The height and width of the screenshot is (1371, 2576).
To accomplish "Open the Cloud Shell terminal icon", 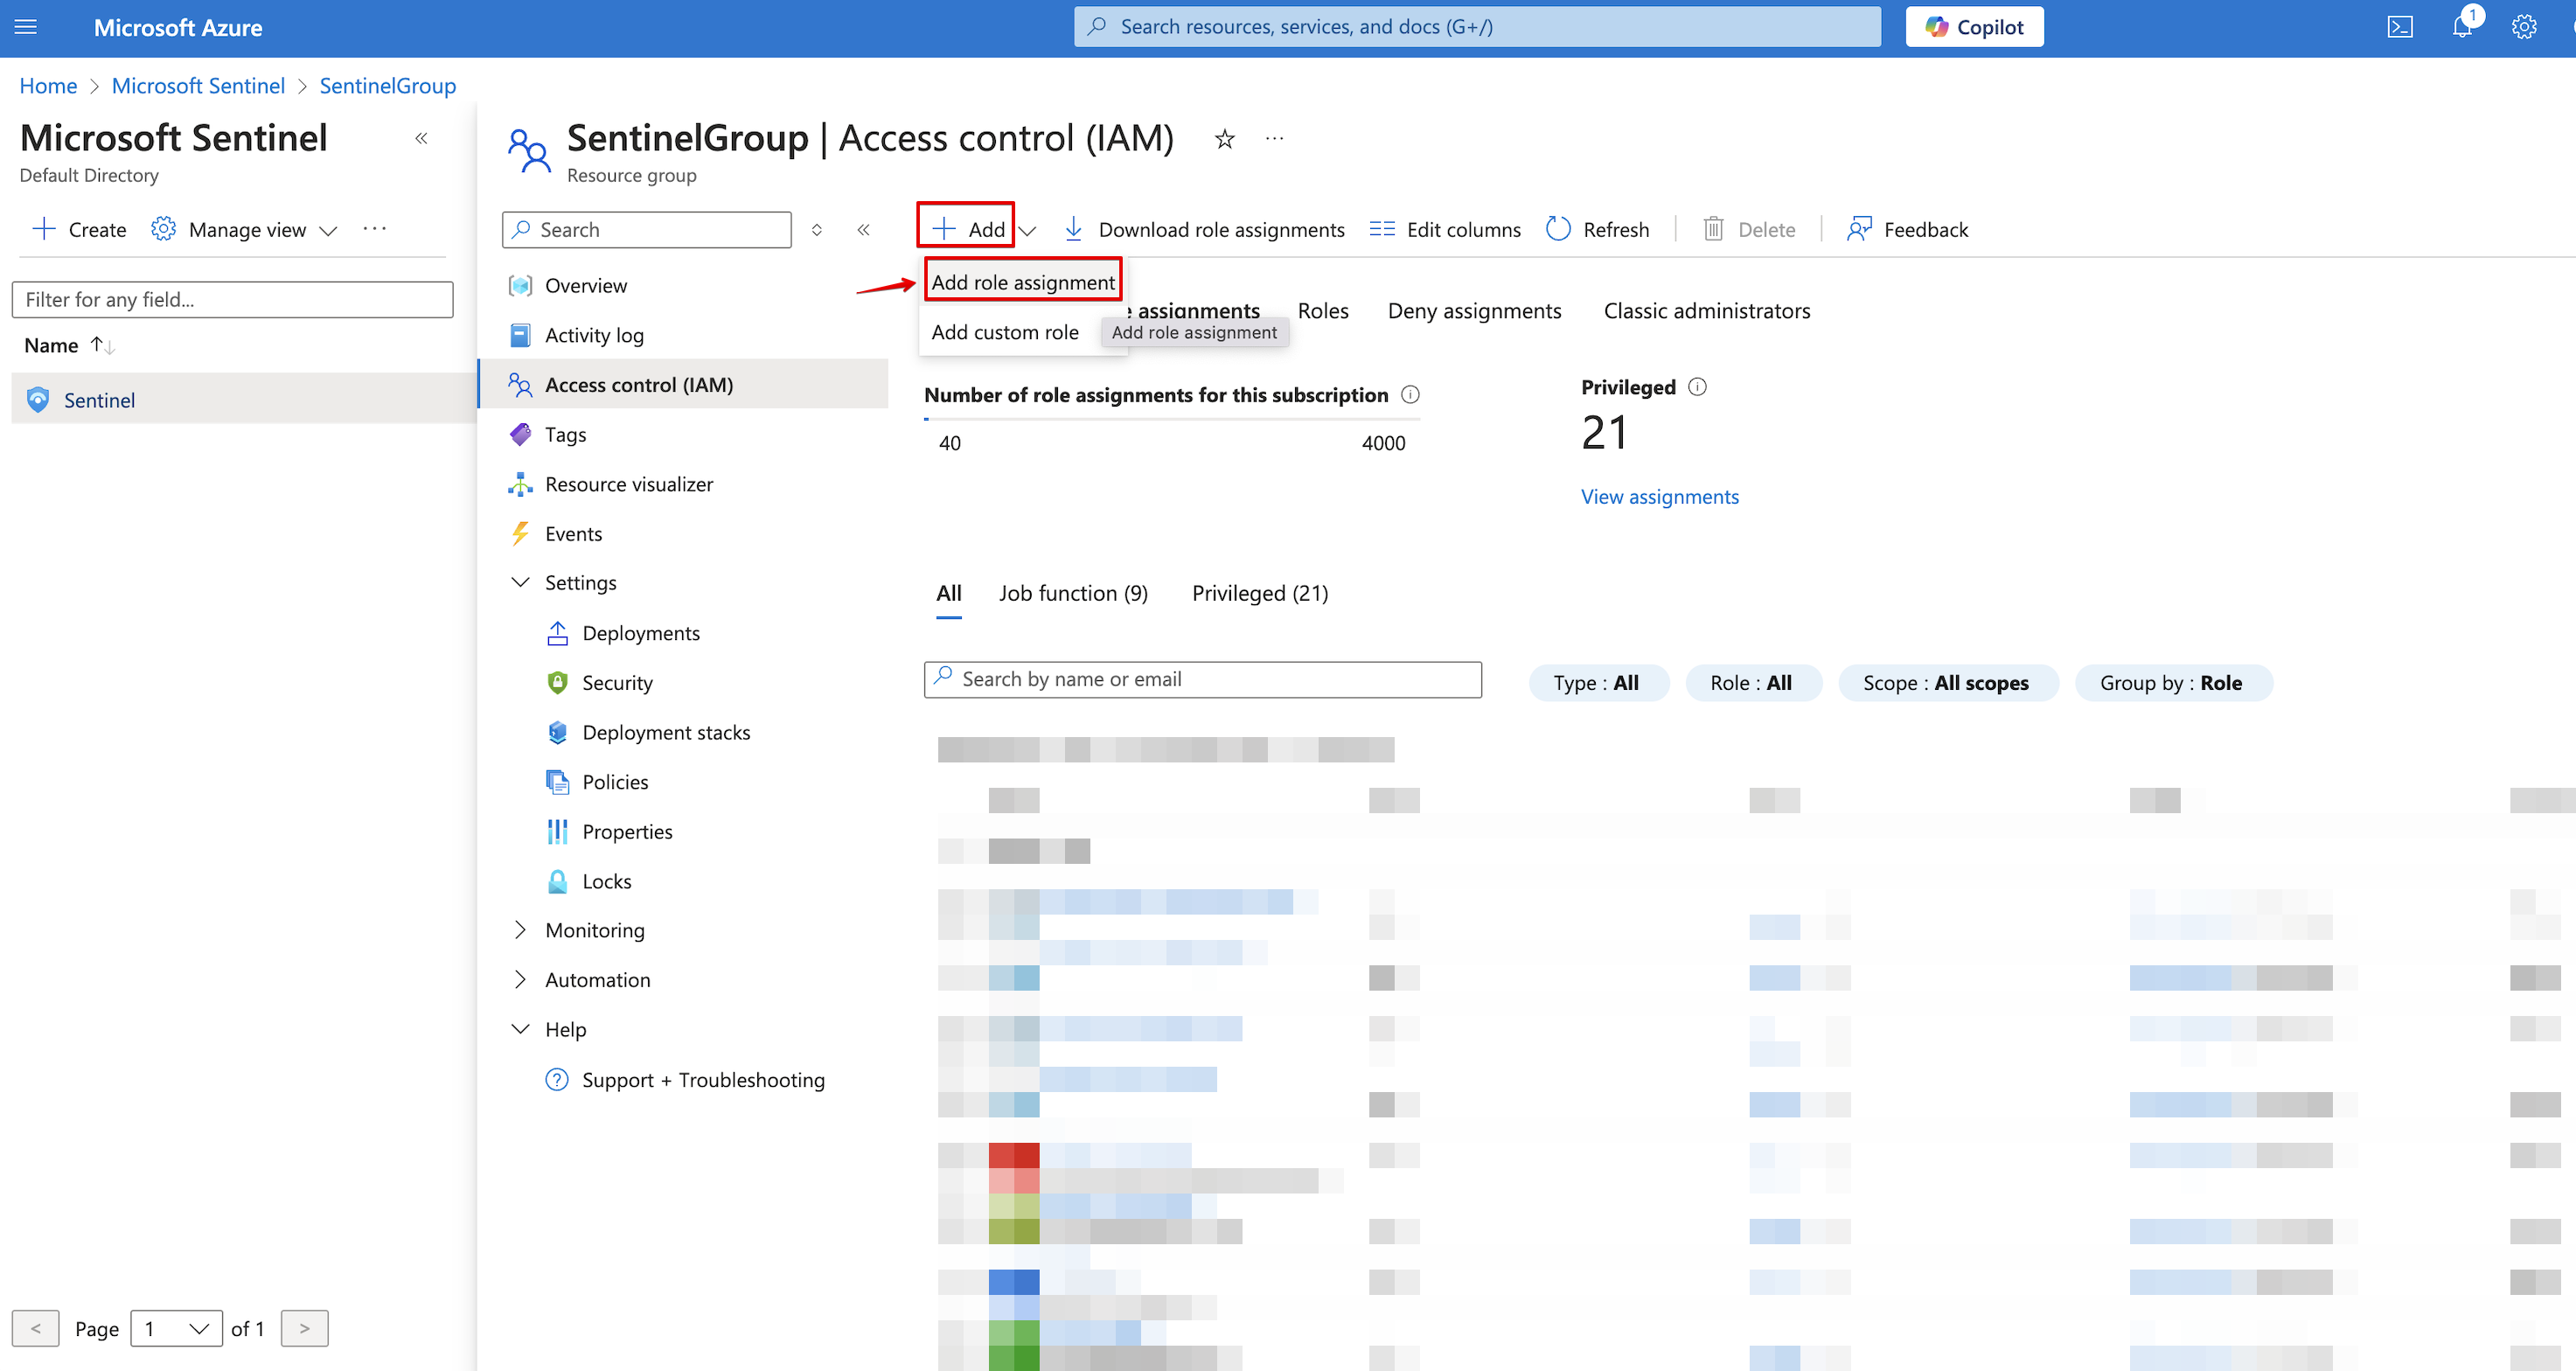I will pos(2400,27).
